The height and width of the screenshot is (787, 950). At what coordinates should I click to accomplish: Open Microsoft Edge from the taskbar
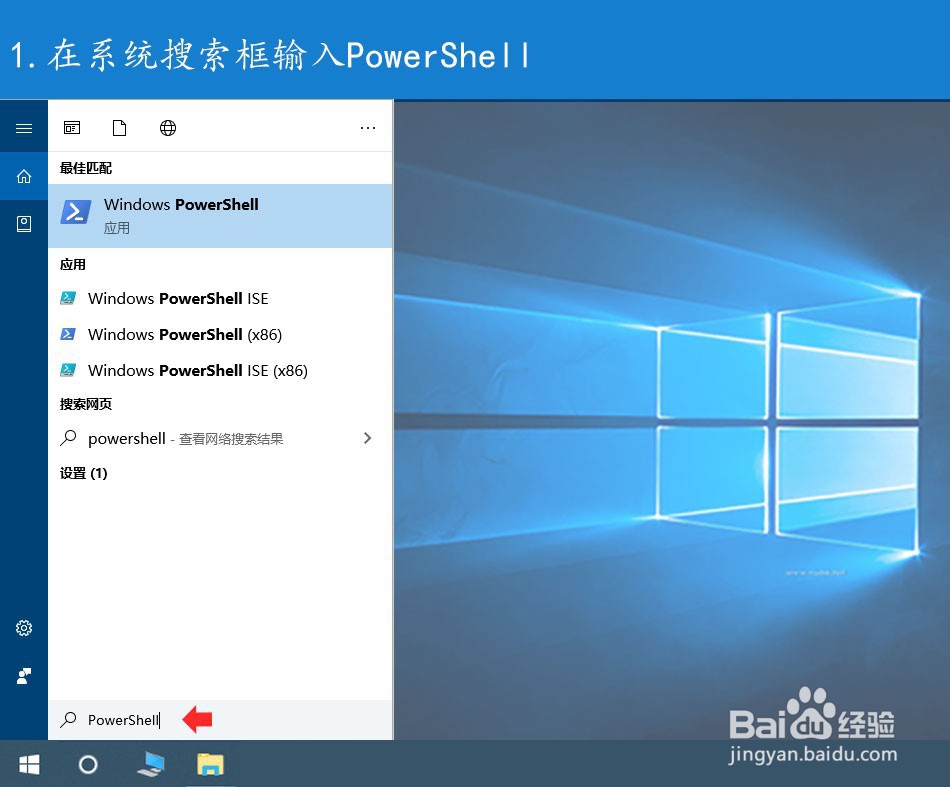click(x=150, y=764)
